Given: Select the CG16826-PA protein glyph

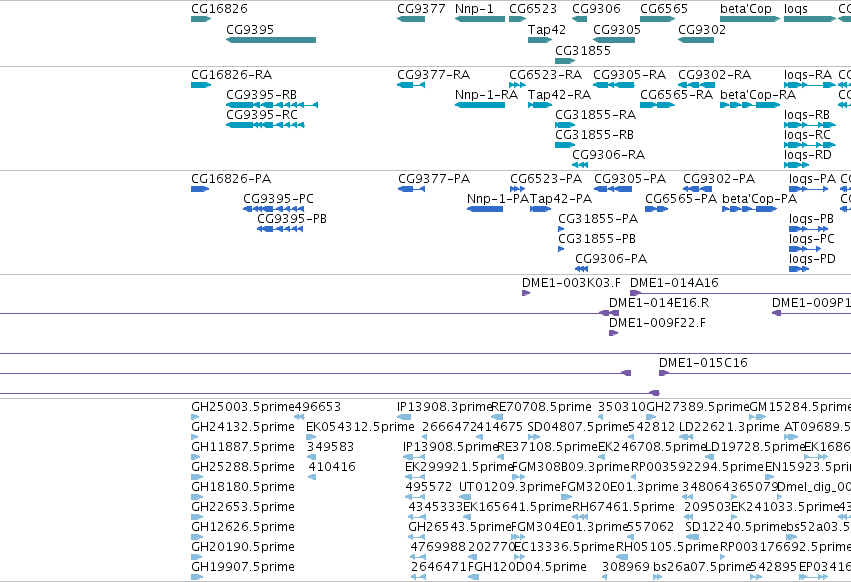Looking at the screenshot, I should [200, 189].
